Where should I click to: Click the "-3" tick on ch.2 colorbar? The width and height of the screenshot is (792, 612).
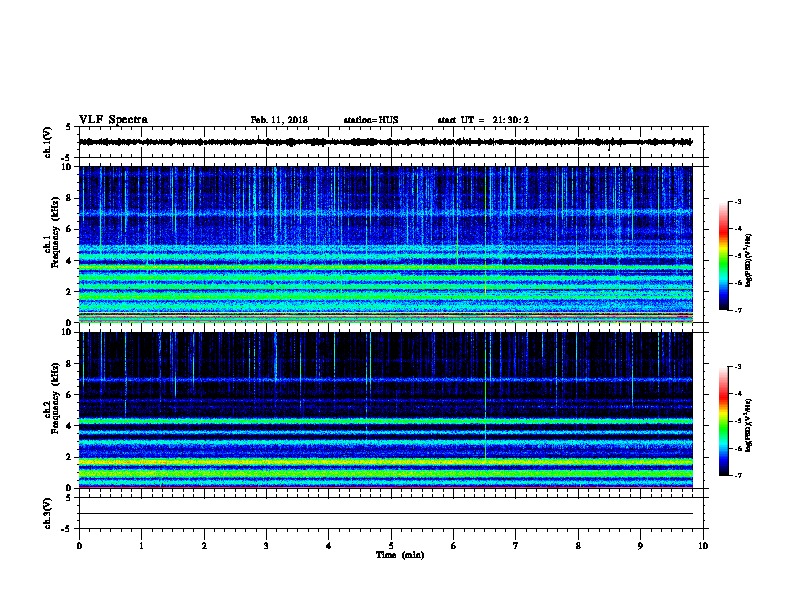tap(737, 367)
